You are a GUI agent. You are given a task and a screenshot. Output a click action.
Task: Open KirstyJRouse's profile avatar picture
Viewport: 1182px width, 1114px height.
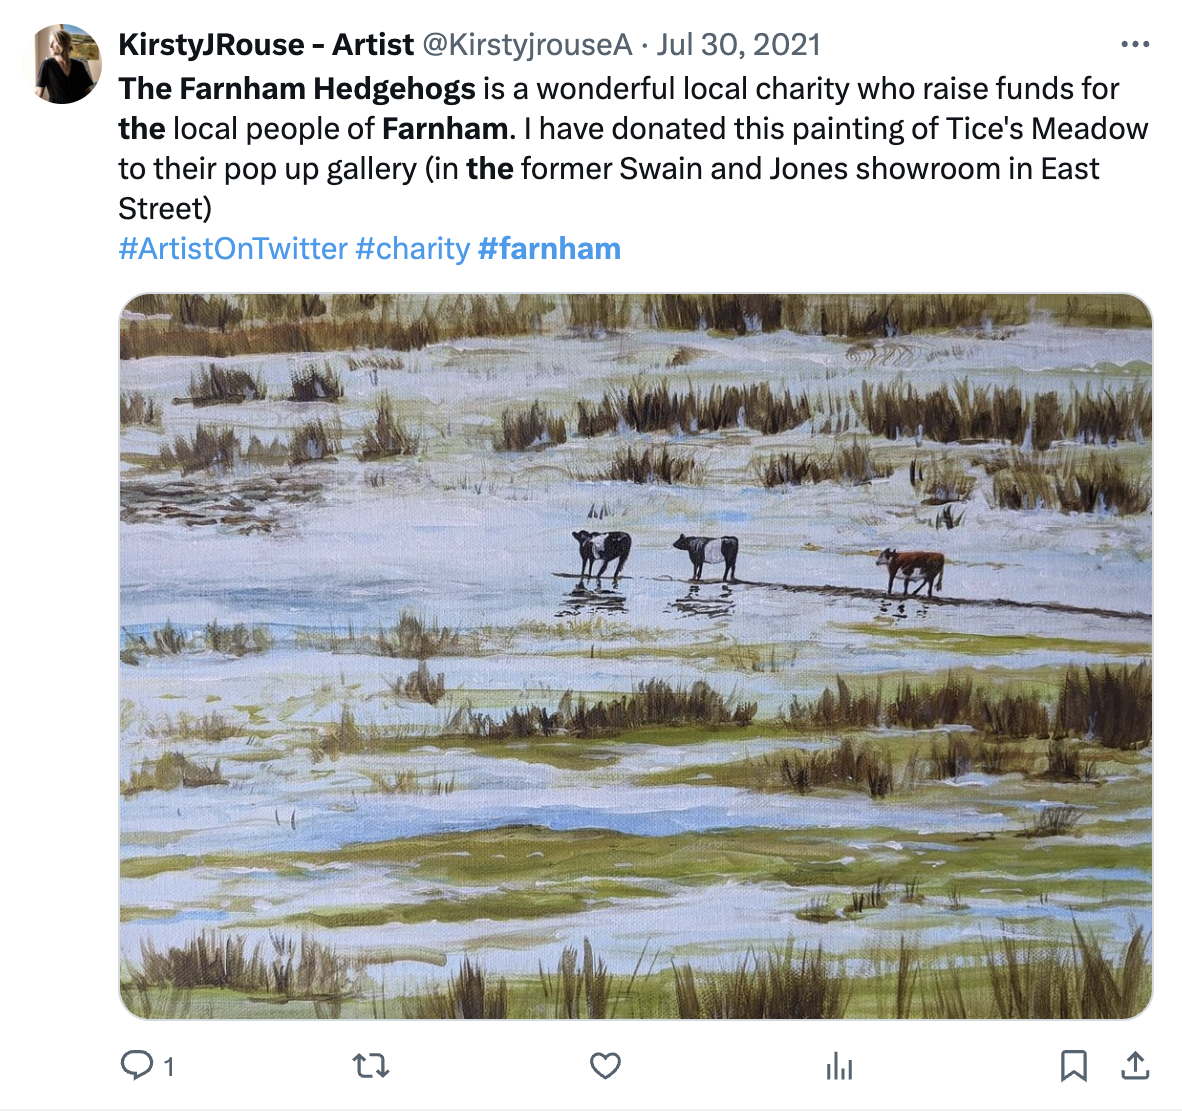point(64,64)
